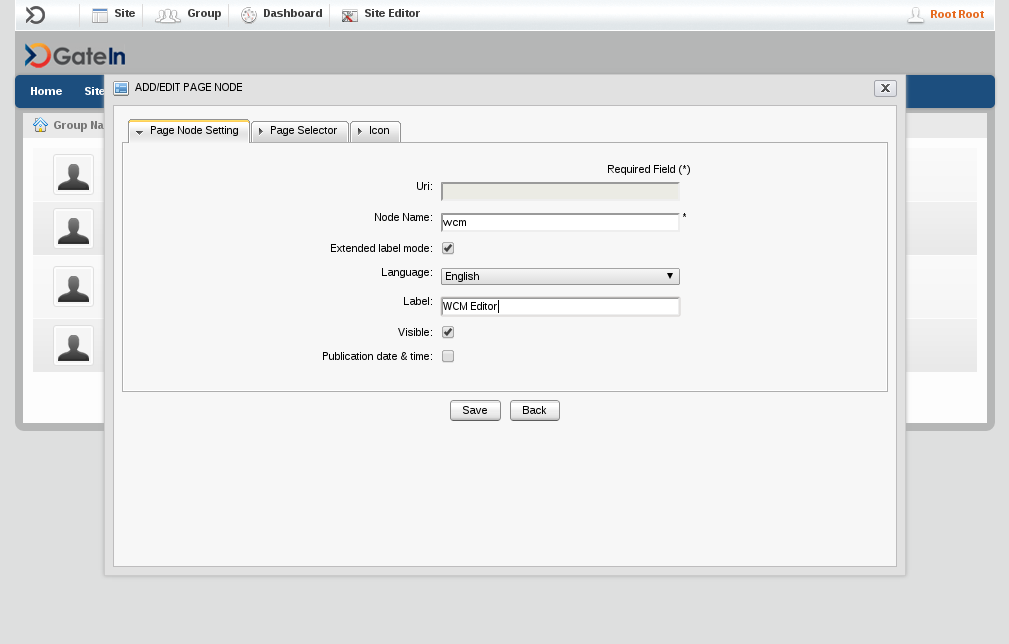Open the Site menu
The width and height of the screenshot is (1009, 644).
tap(124, 14)
